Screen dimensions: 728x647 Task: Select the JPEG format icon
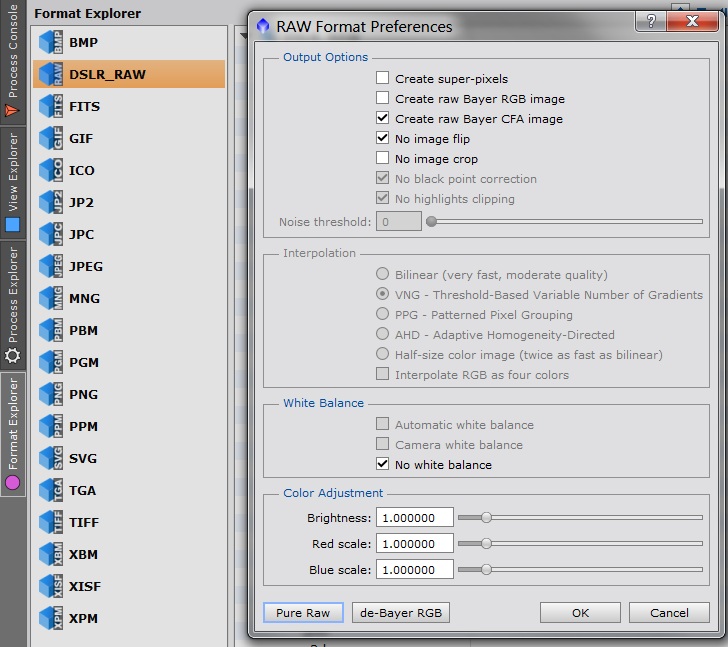click(51, 266)
